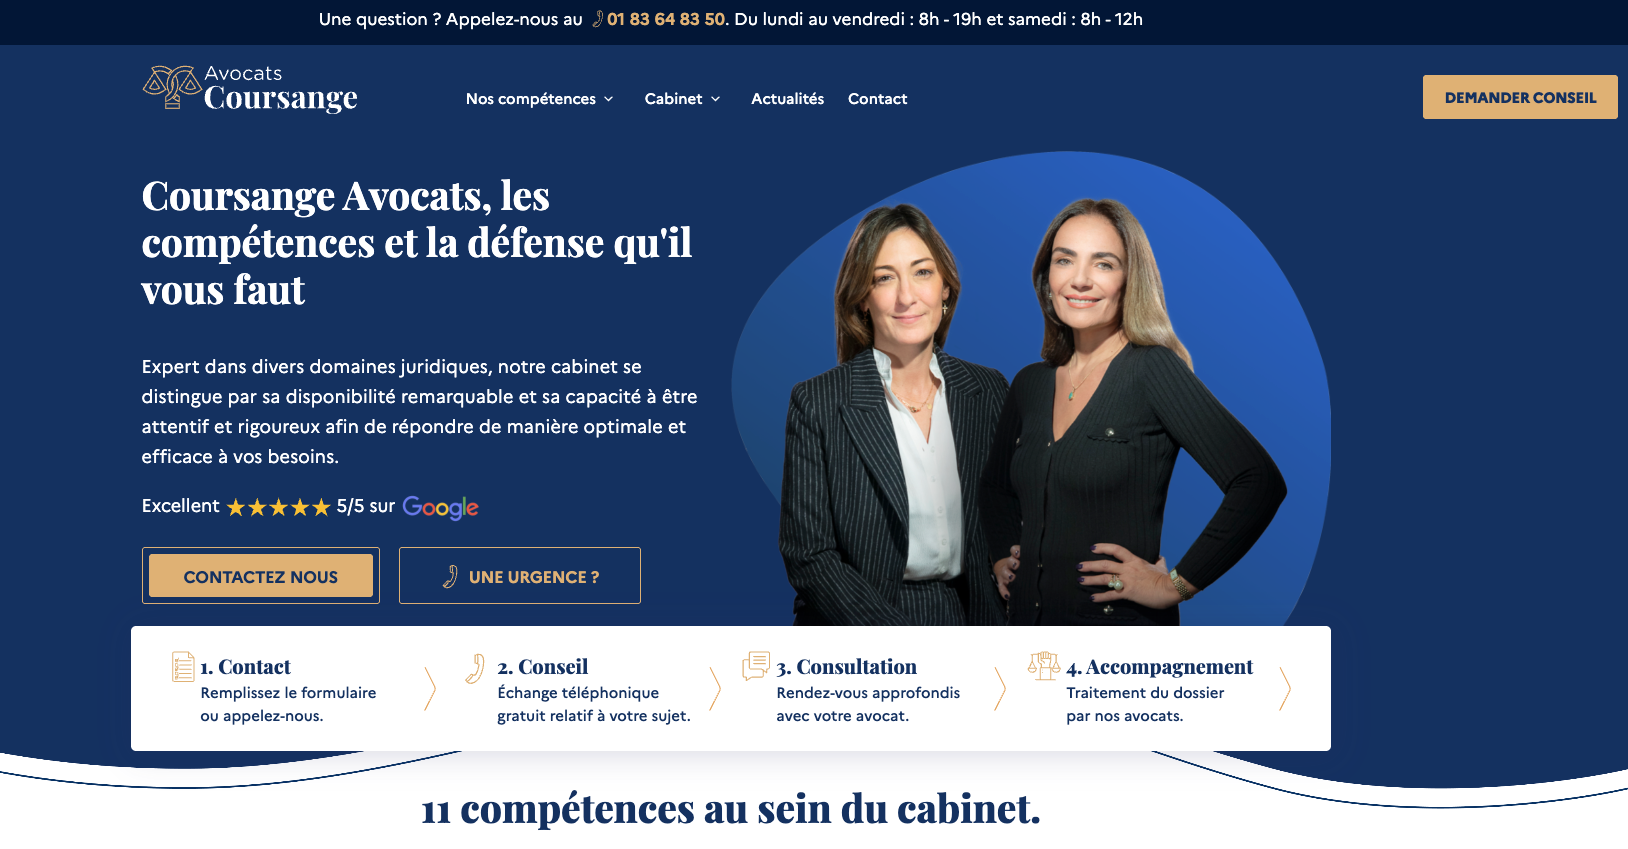Click the scales icon beside 4. Accompagnement
Screen dimensions: 1628x849
coord(1044,665)
